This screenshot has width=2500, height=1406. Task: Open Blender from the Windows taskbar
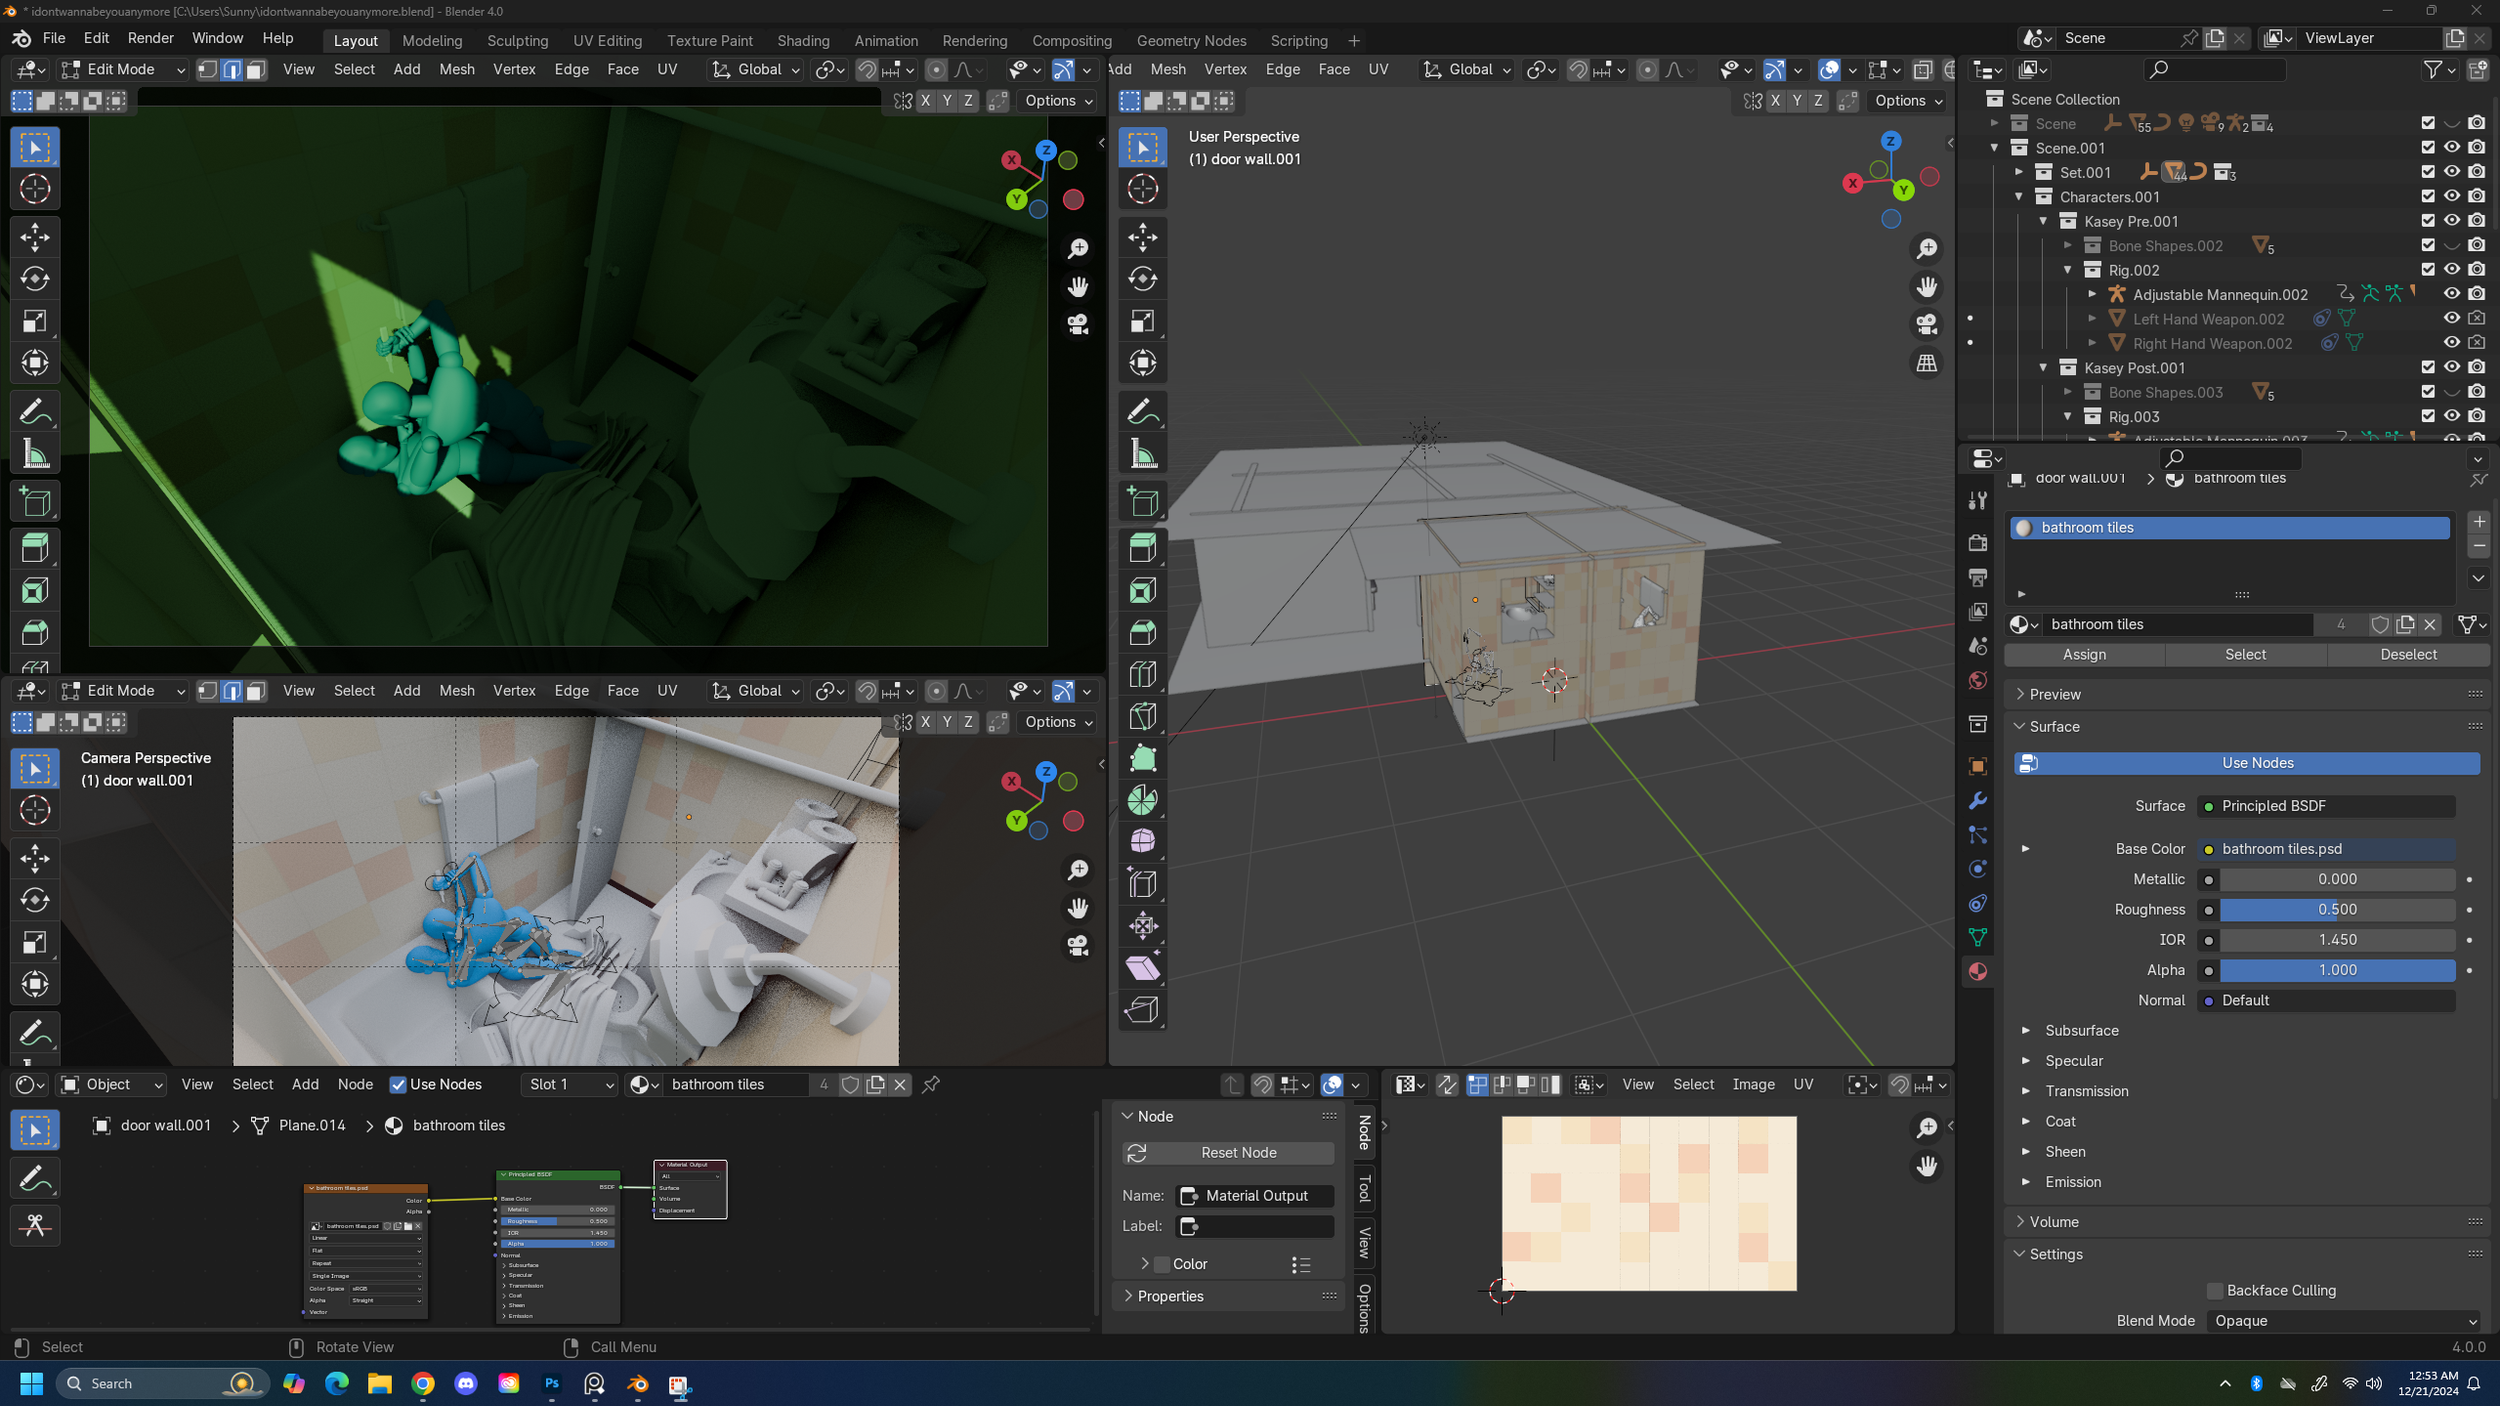(637, 1384)
